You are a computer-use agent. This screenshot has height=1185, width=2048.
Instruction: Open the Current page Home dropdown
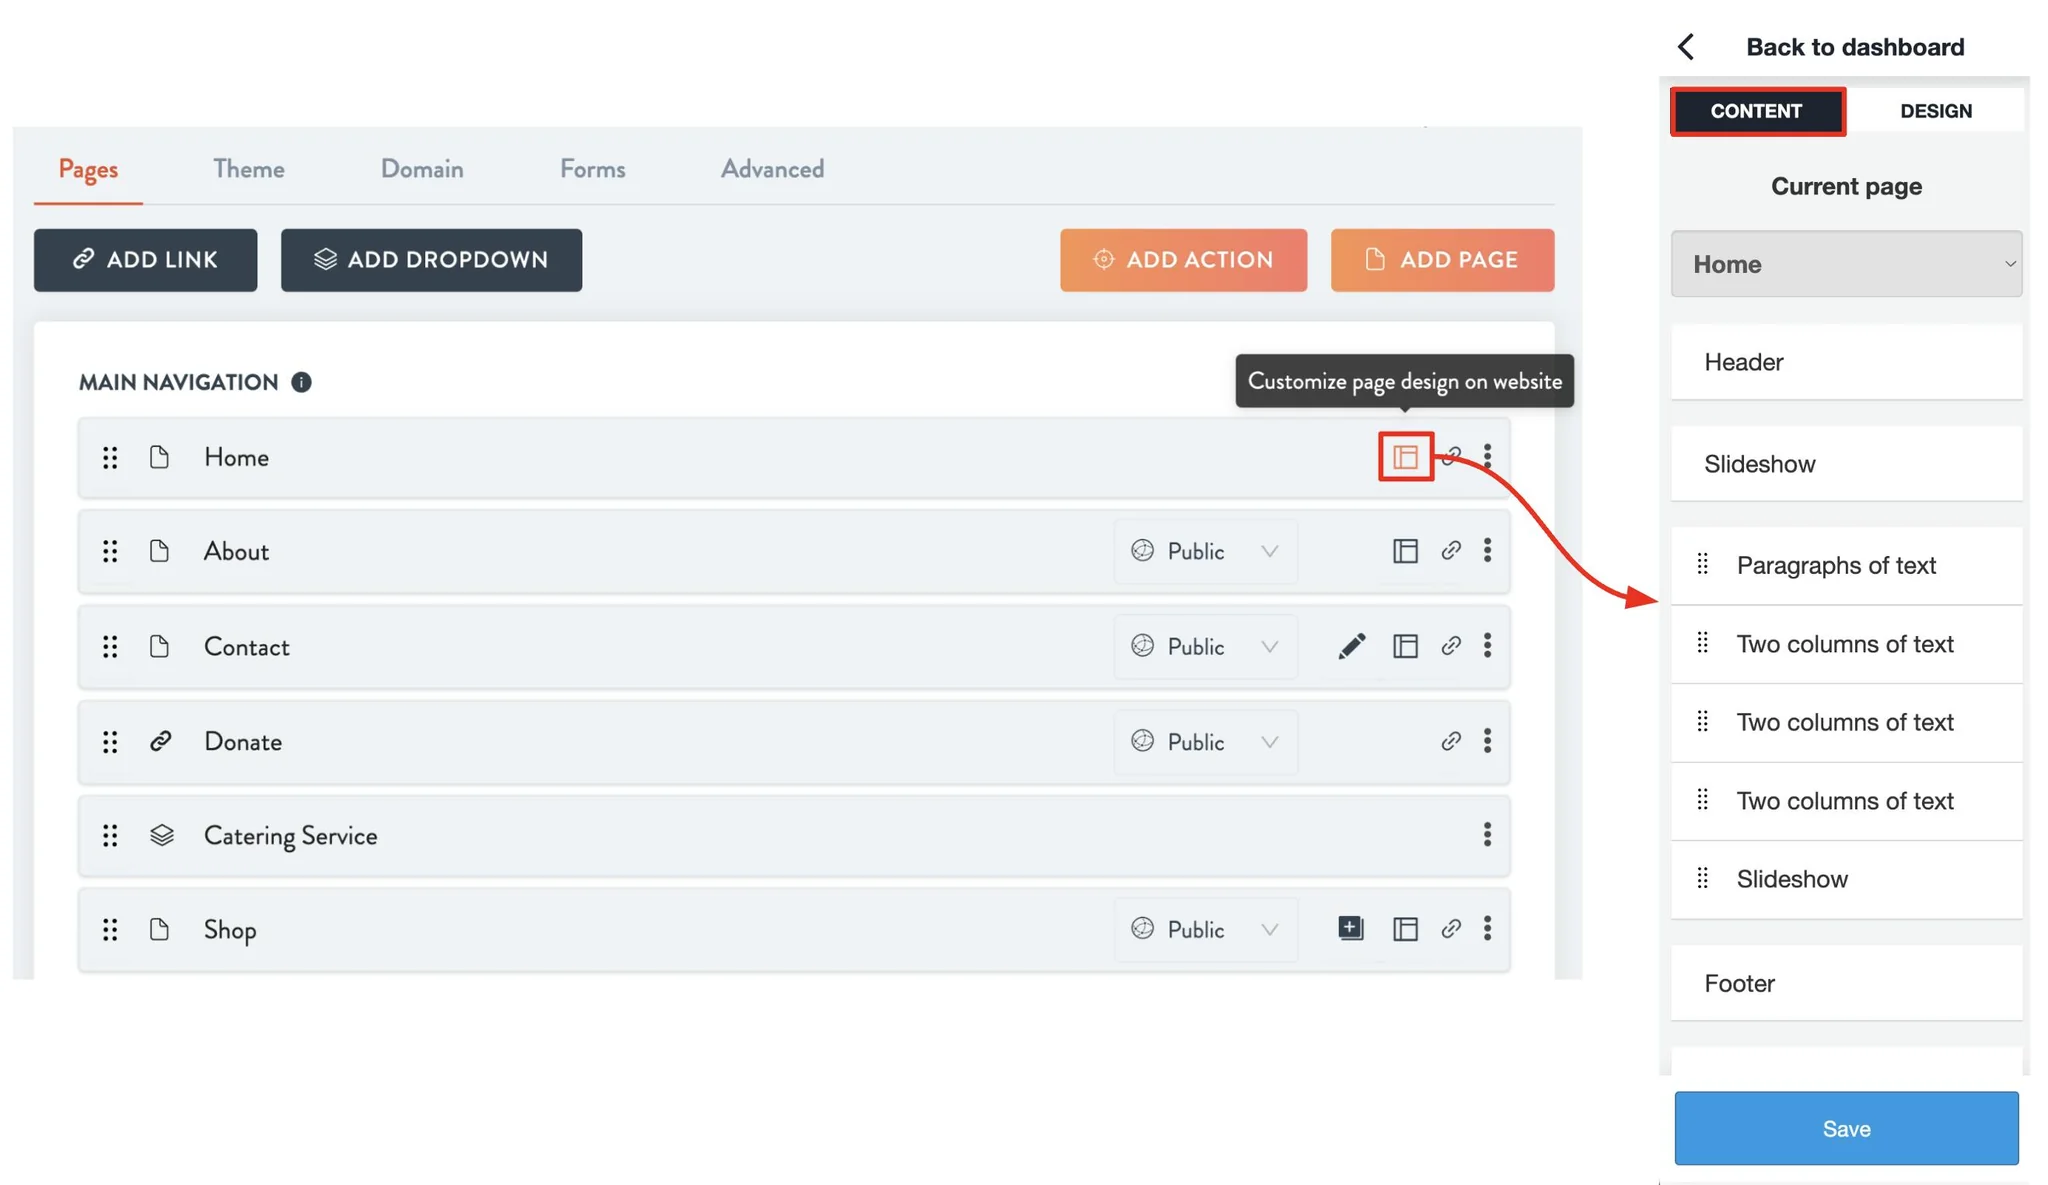(x=1846, y=264)
